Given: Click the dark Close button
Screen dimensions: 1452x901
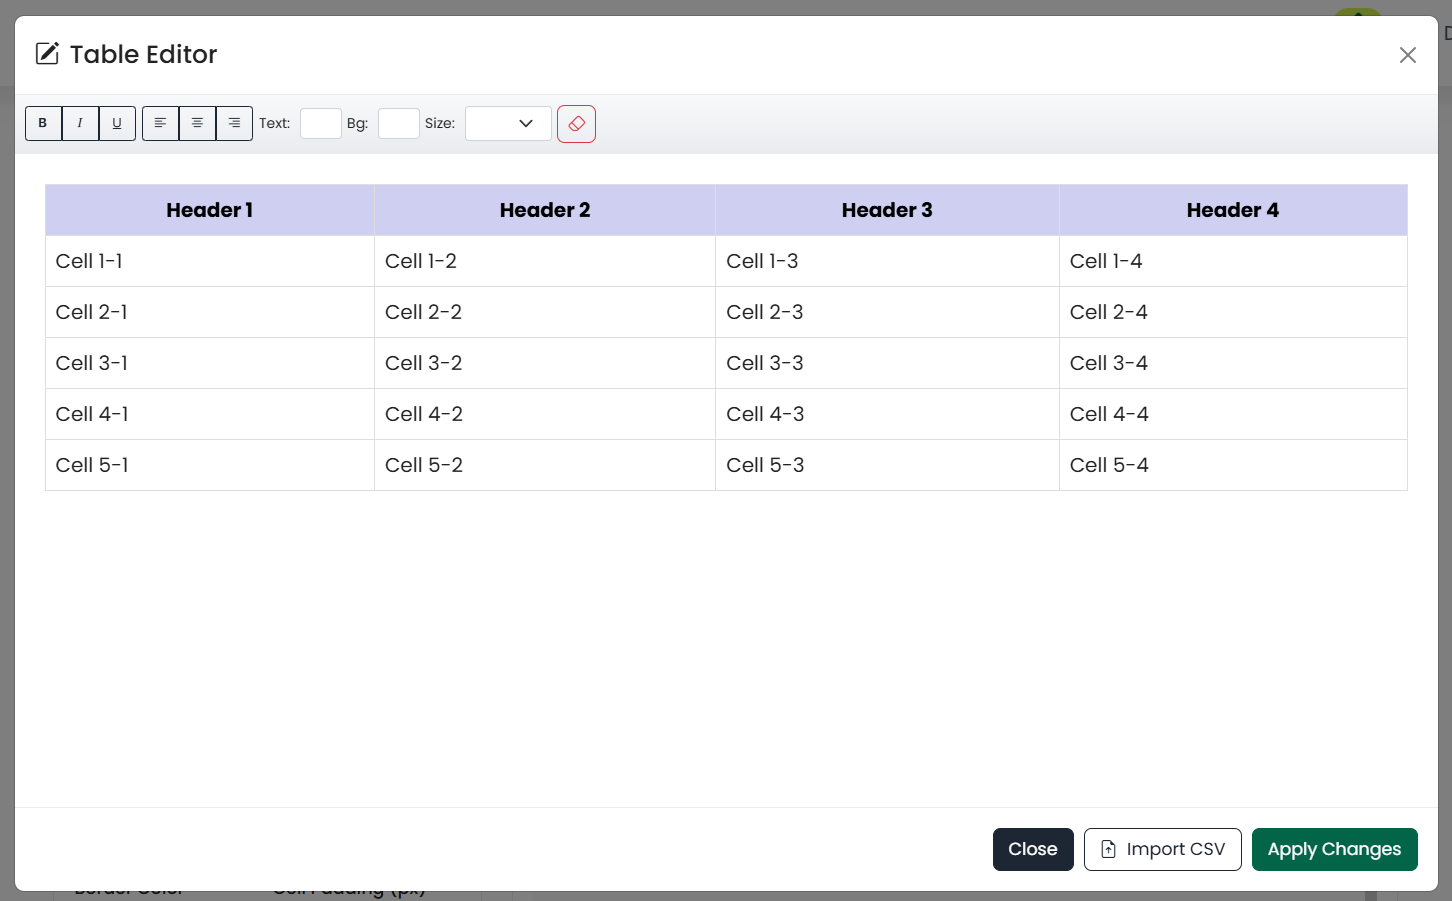Looking at the screenshot, I should (x=1032, y=849).
